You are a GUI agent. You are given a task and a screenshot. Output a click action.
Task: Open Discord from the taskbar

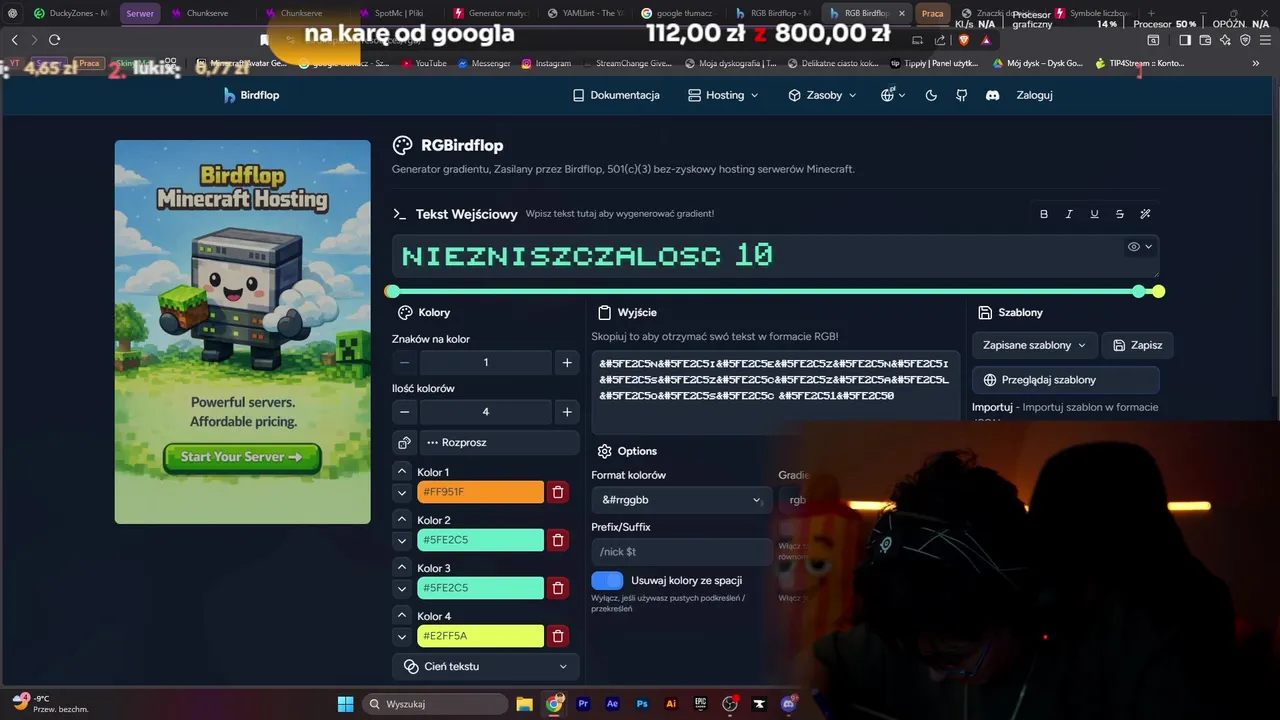point(789,704)
